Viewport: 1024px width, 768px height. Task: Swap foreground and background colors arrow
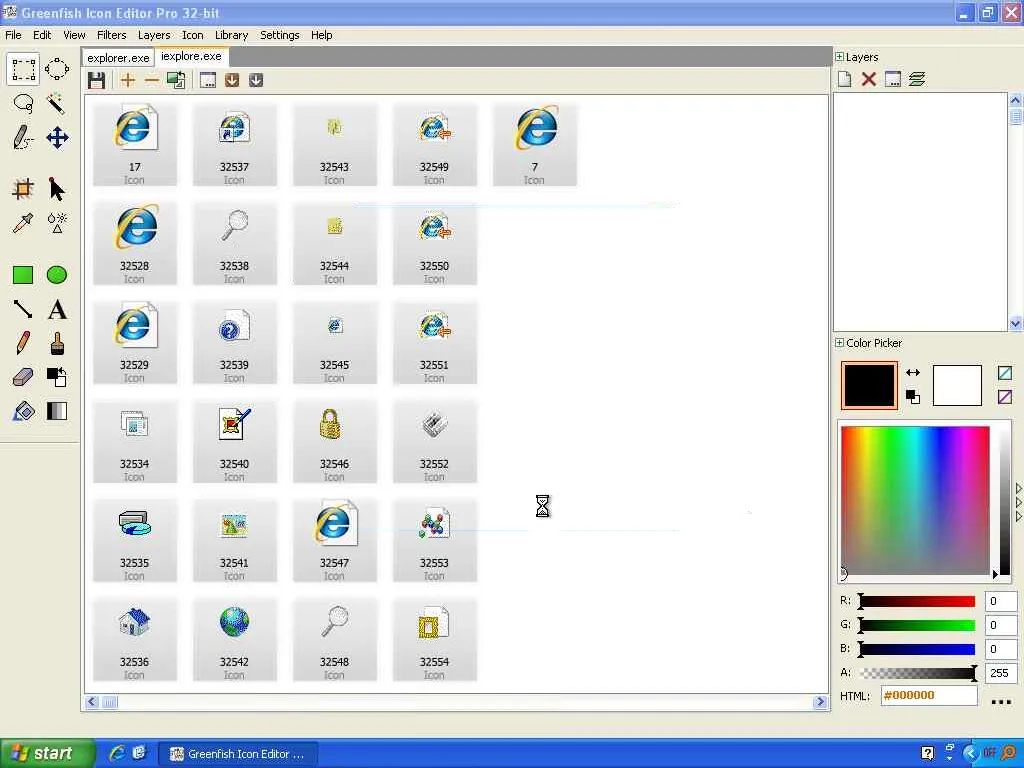[913, 372]
